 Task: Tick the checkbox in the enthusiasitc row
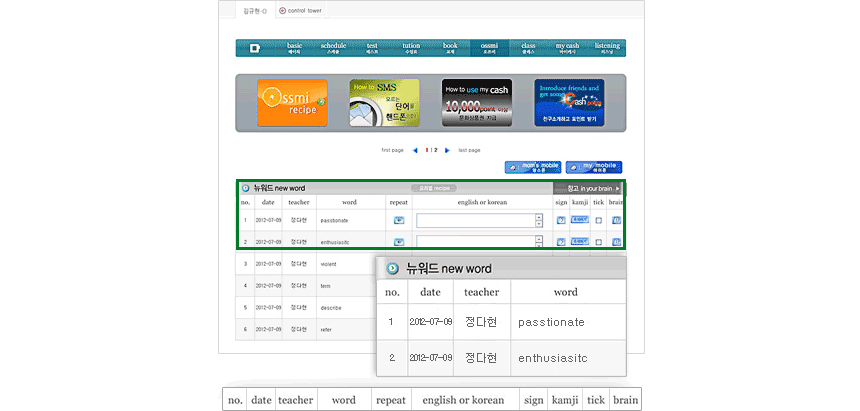(x=599, y=242)
